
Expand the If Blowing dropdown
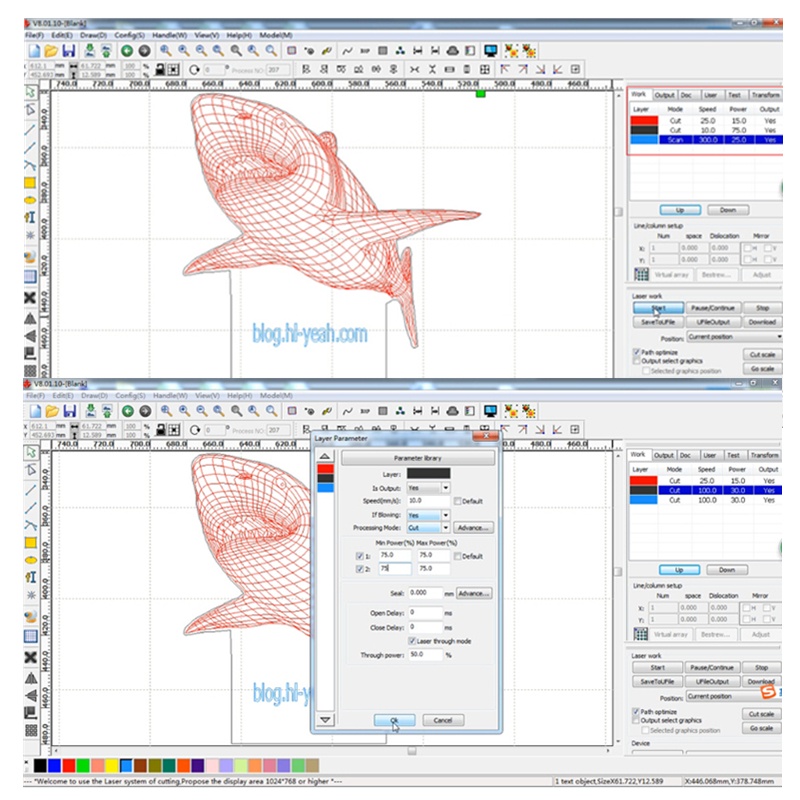point(445,514)
